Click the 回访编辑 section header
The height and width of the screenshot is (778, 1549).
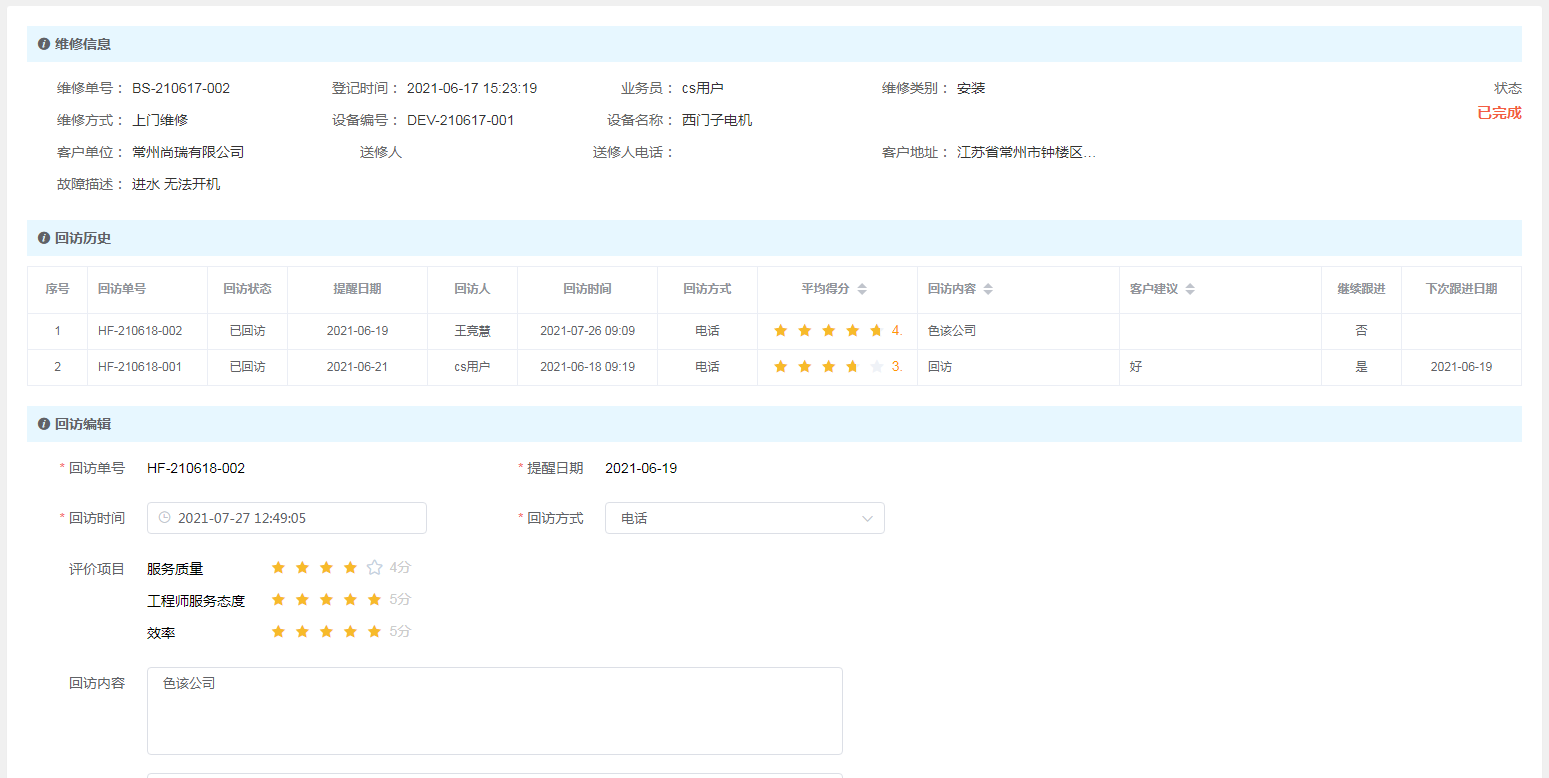83,424
